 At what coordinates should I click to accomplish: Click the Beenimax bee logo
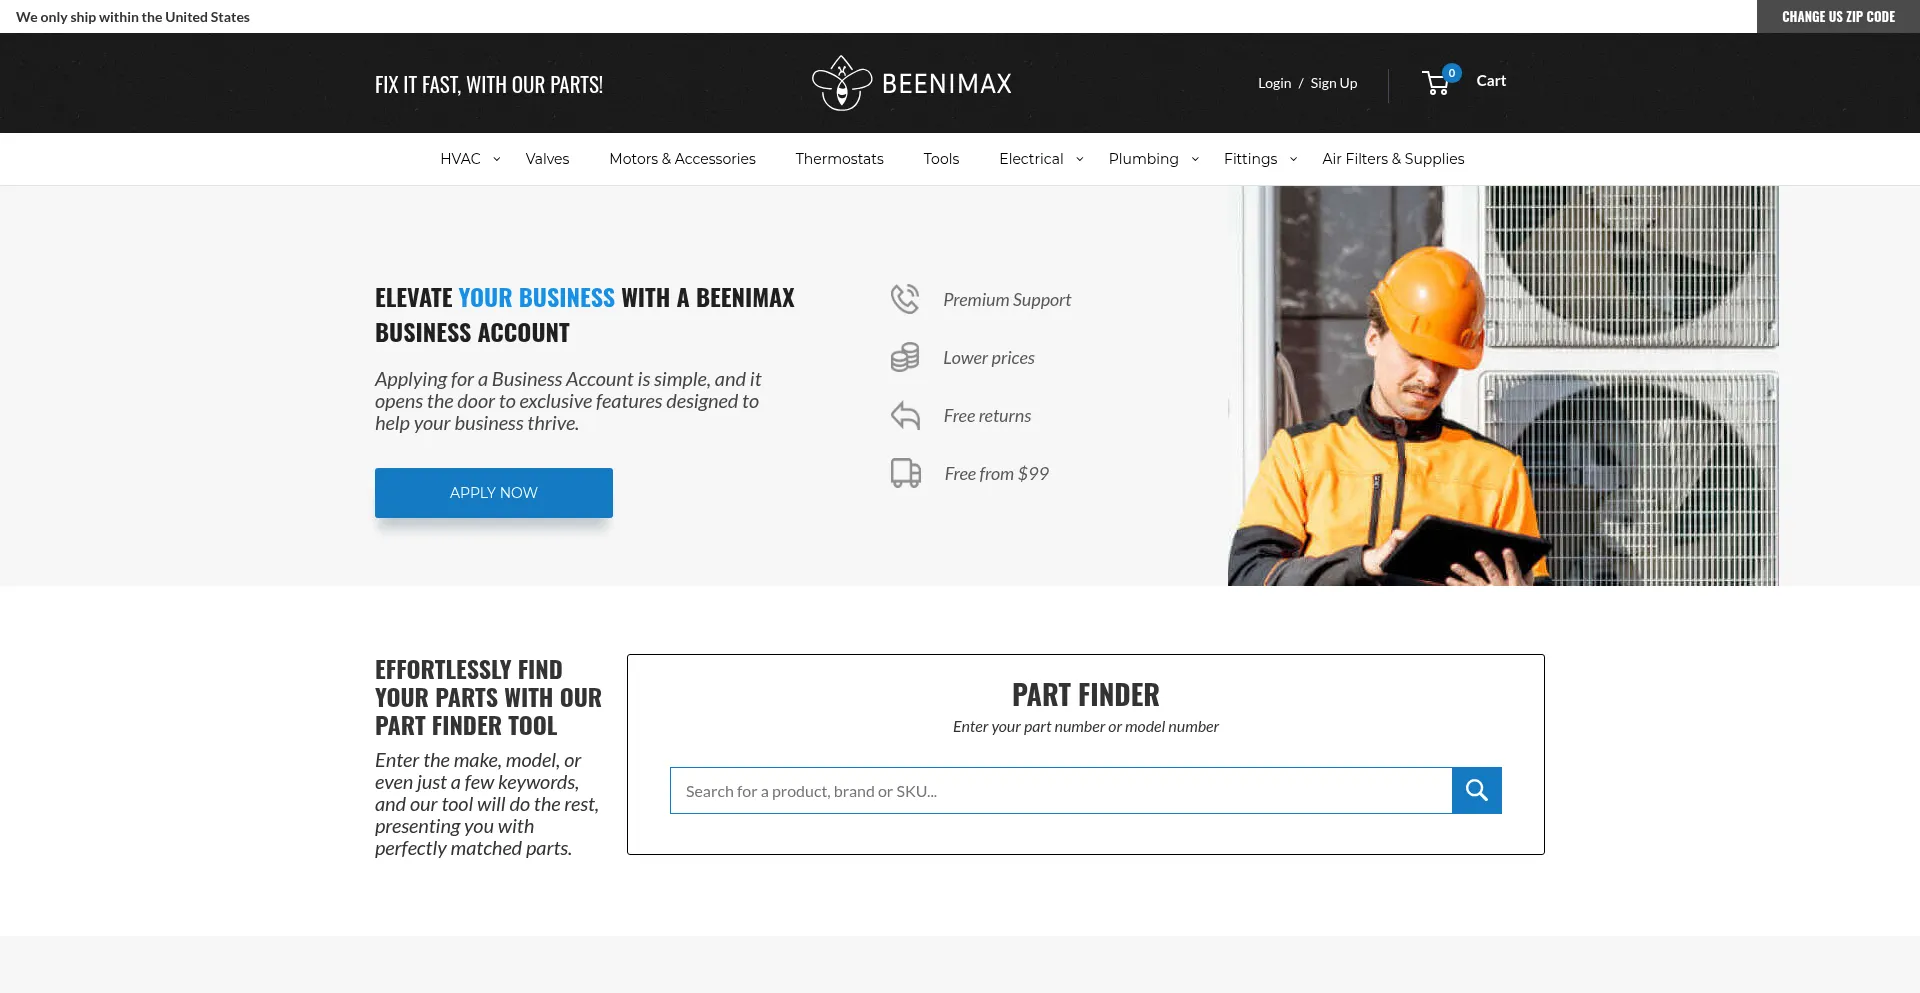(x=841, y=83)
